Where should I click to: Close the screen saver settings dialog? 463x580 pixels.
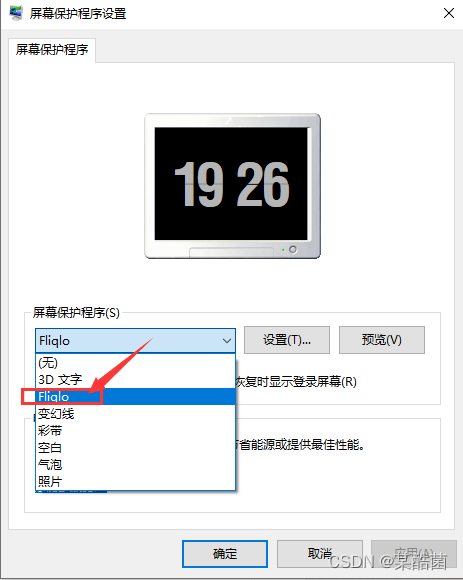[449, 13]
